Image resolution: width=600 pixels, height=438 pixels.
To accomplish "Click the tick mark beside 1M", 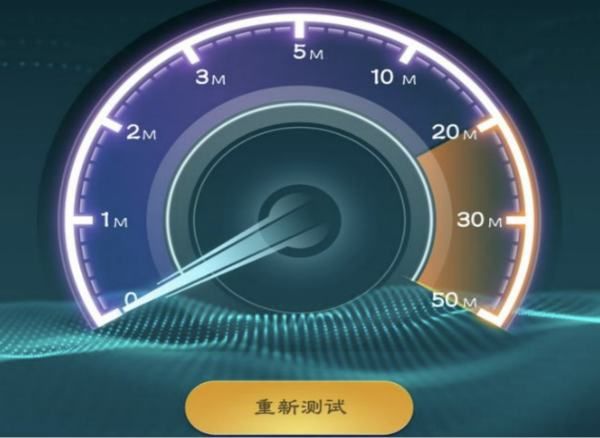I will tap(82, 220).
